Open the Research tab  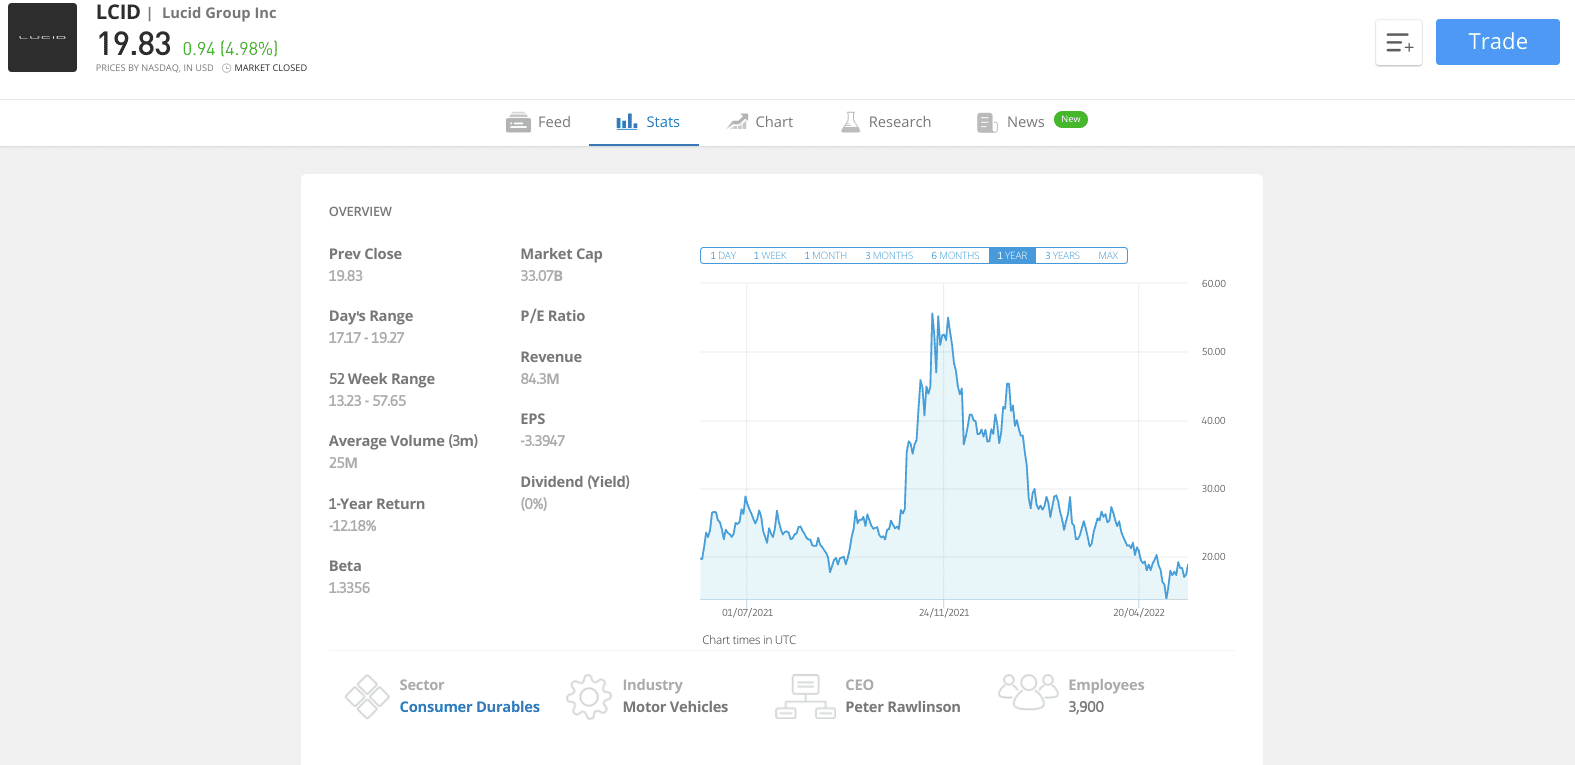pyautogui.click(x=886, y=122)
